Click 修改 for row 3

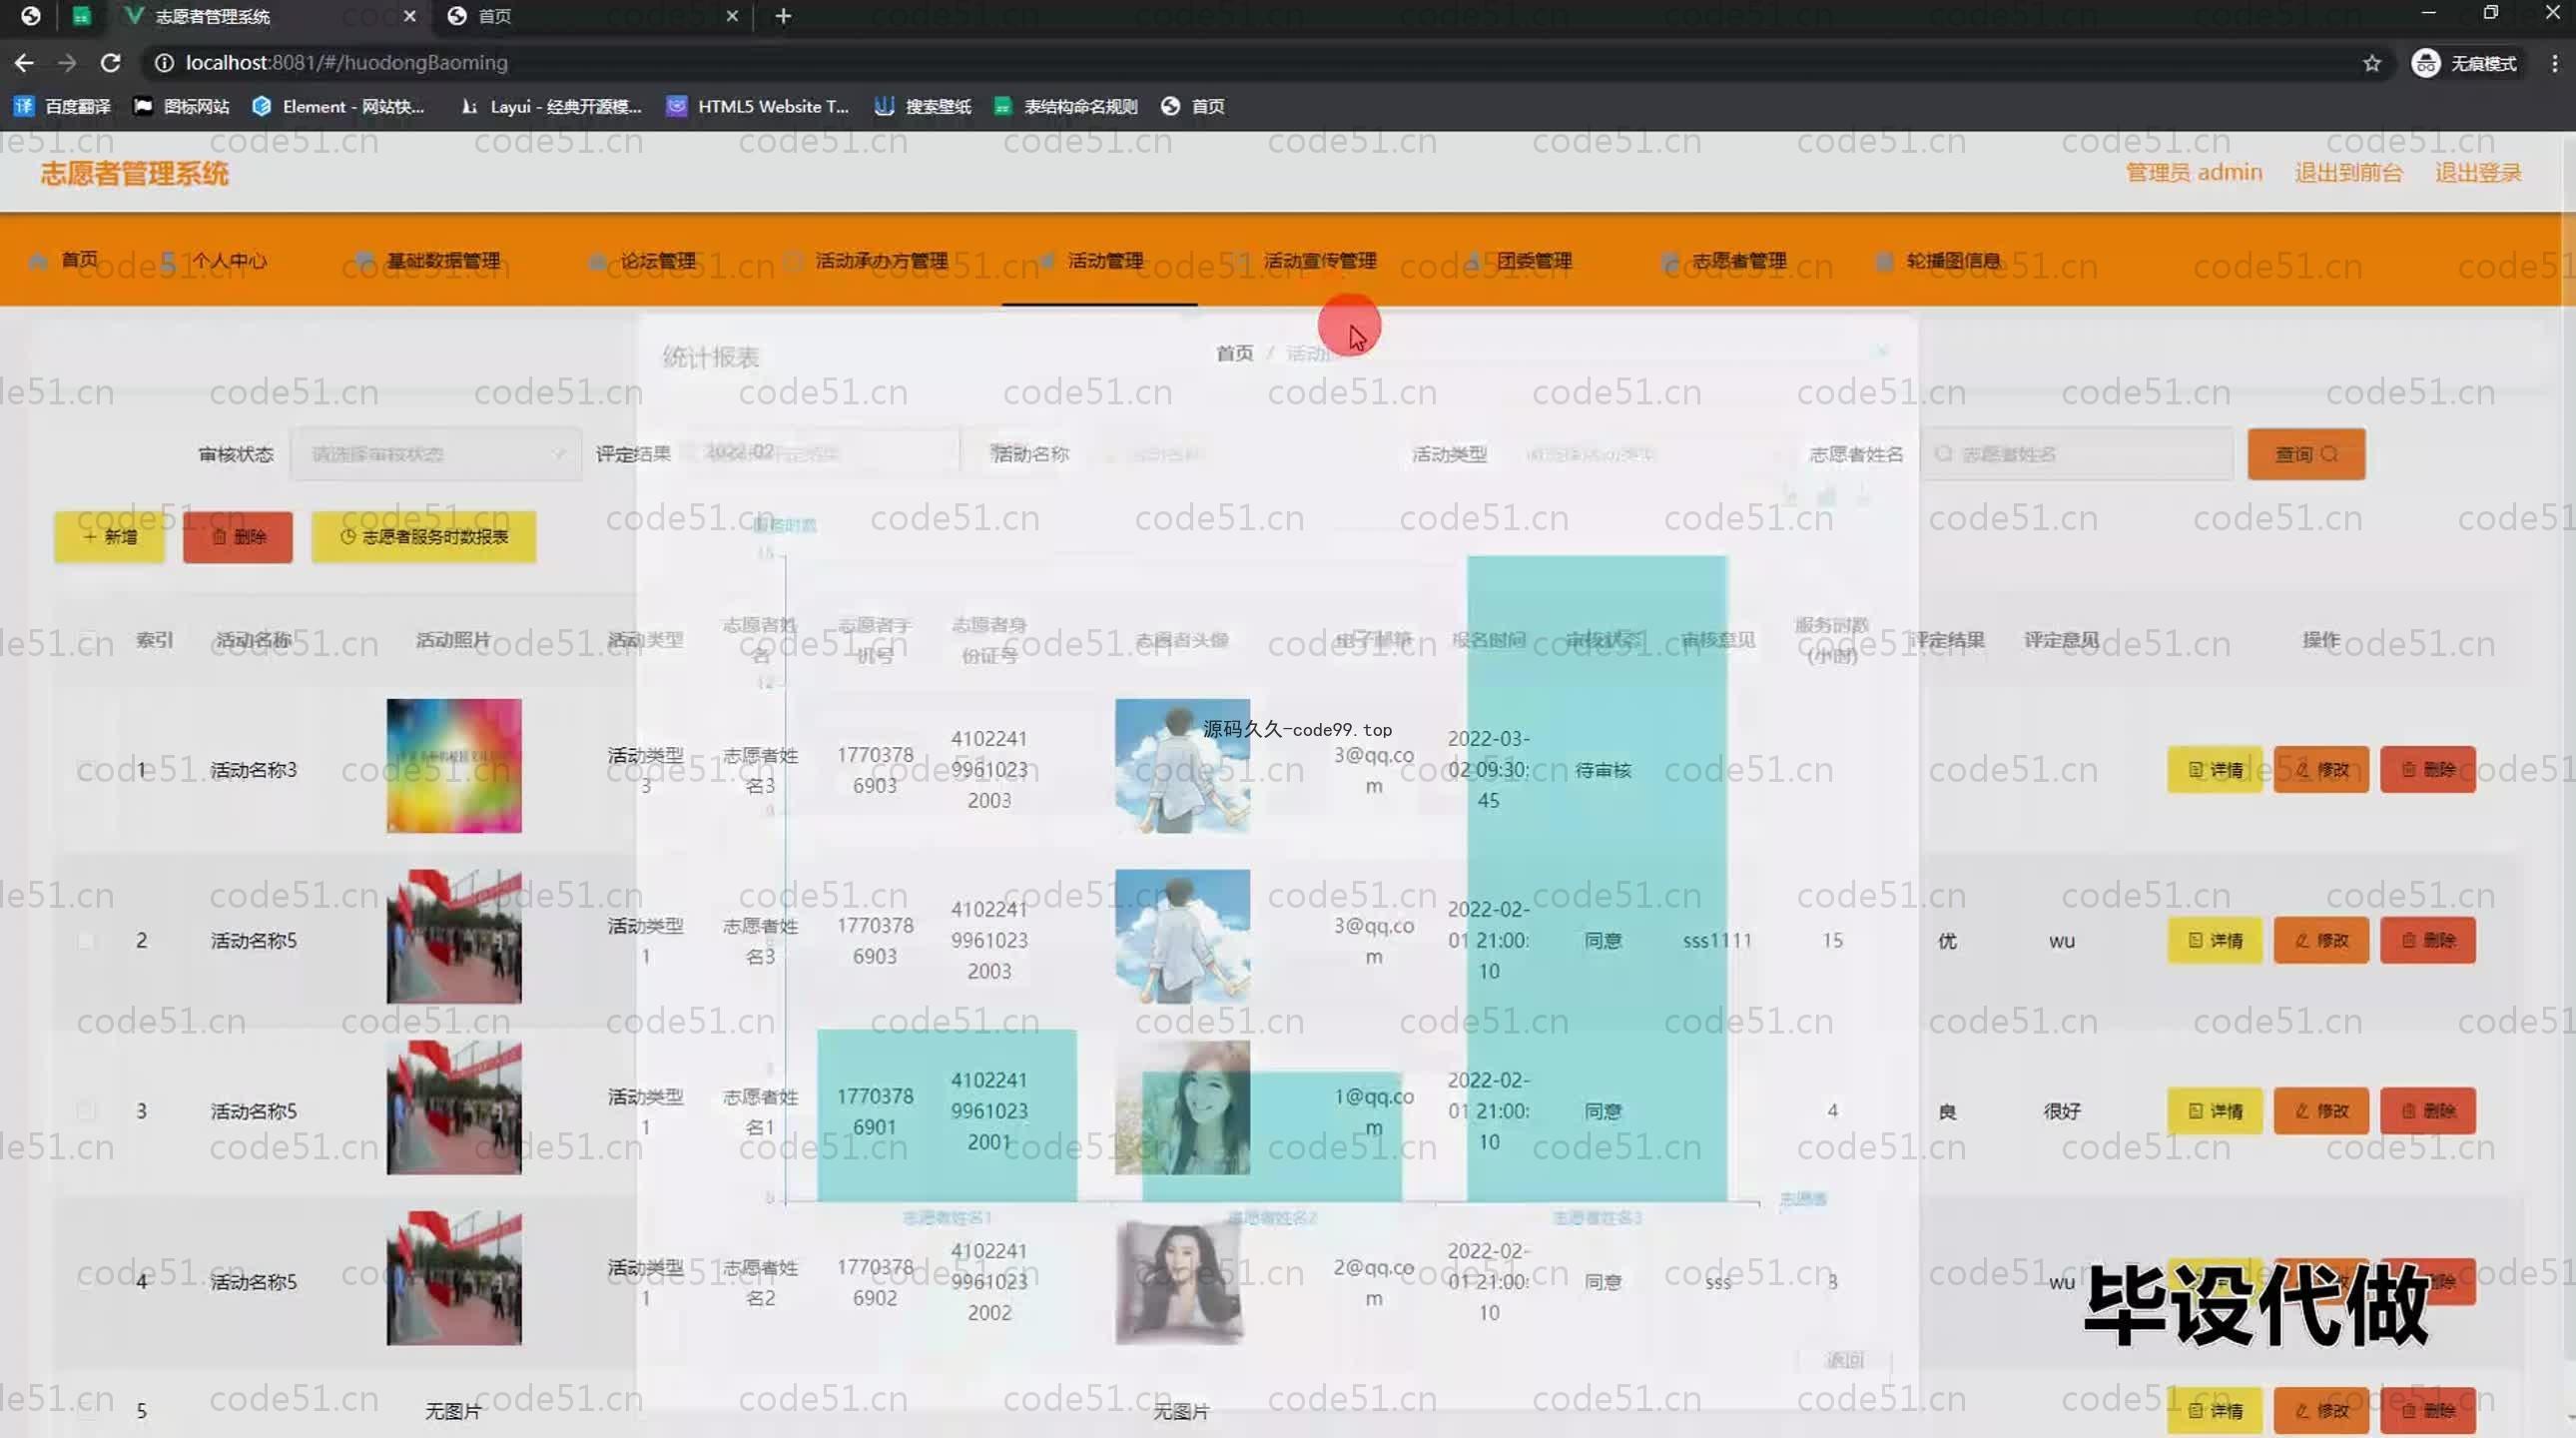point(2321,1111)
